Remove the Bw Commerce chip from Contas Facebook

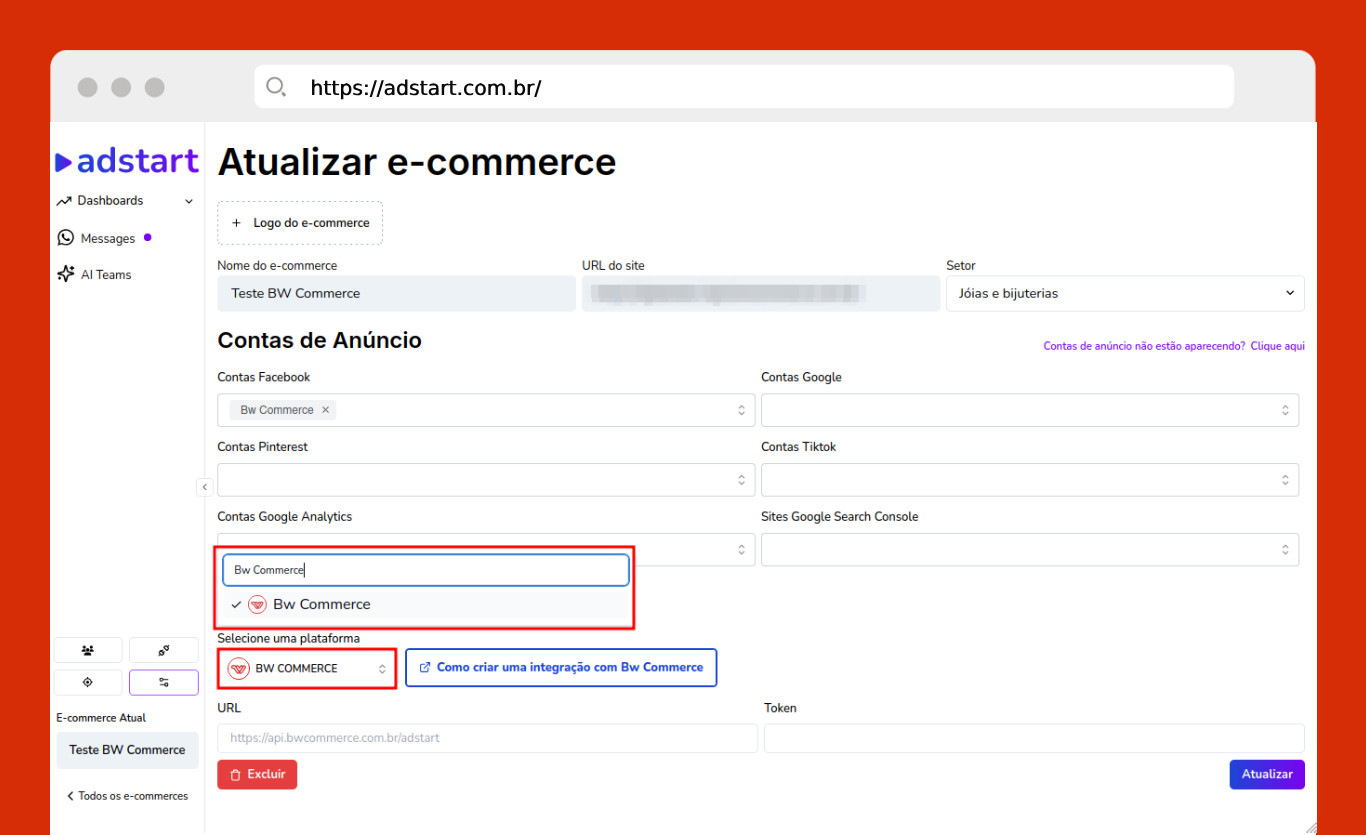coord(325,410)
